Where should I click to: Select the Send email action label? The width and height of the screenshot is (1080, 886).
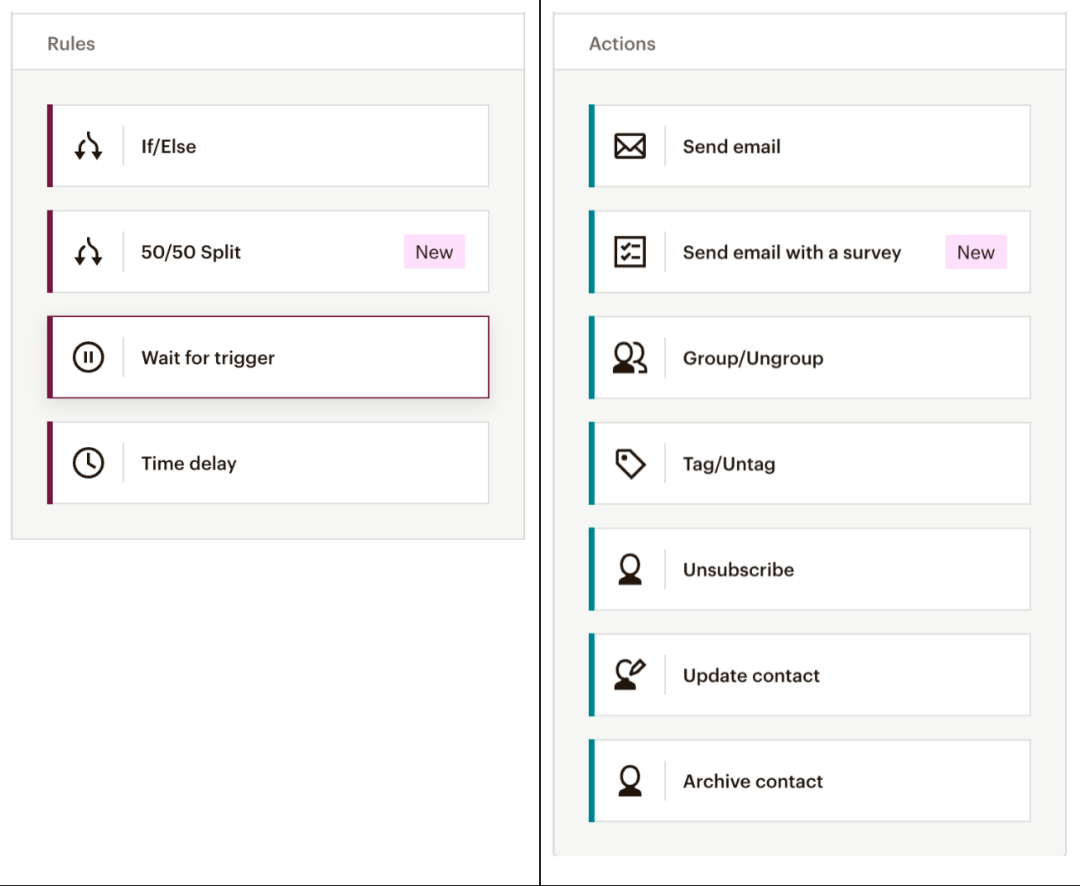pyautogui.click(x=731, y=147)
